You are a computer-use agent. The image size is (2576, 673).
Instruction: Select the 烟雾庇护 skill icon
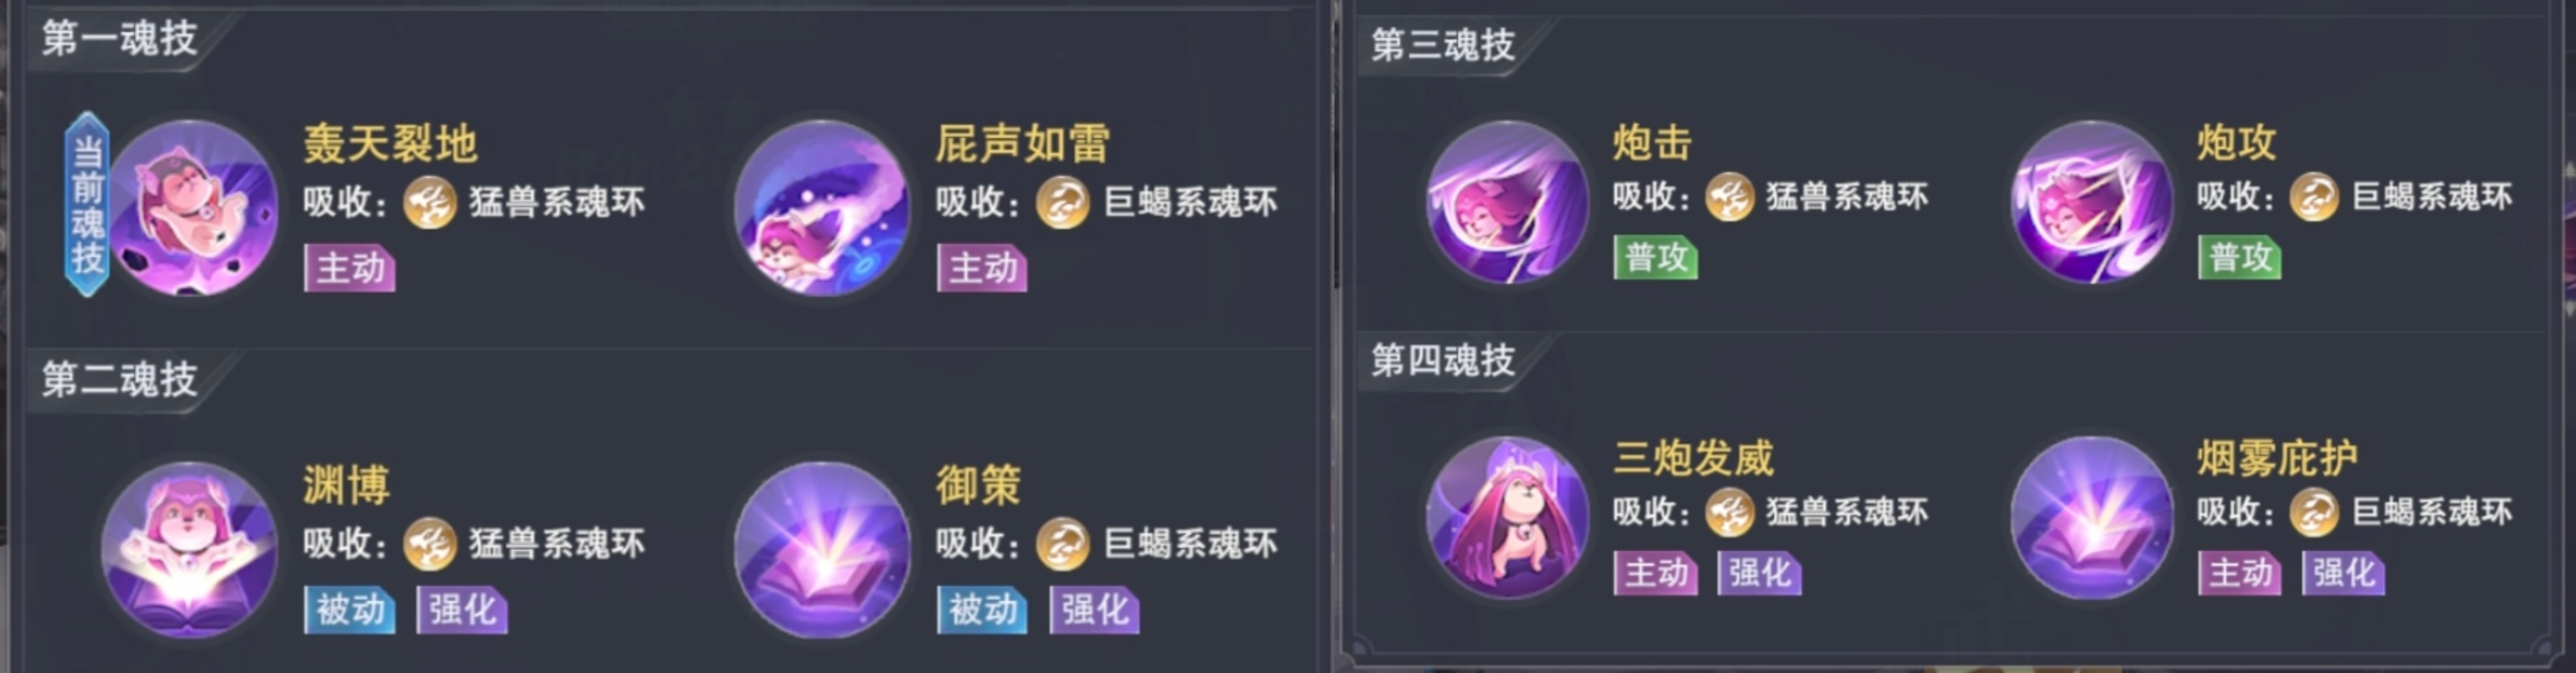[x=2092, y=517]
